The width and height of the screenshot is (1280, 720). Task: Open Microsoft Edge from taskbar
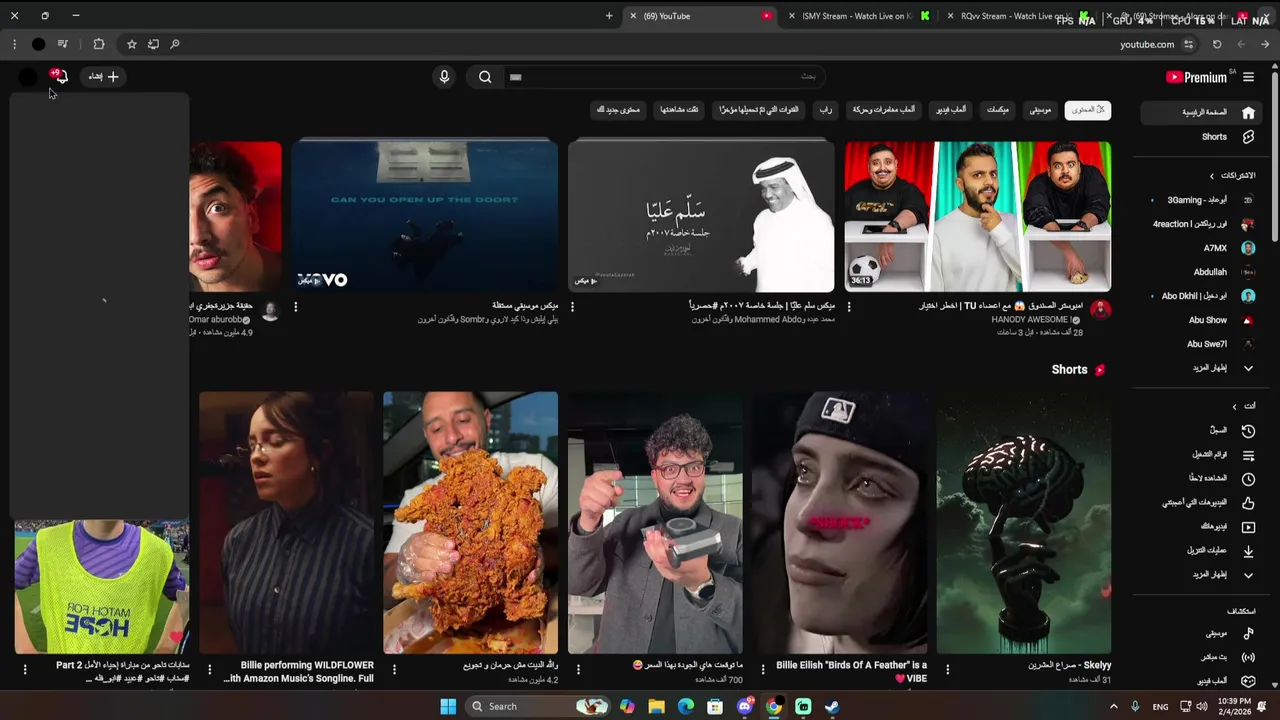tap(686, 706)
